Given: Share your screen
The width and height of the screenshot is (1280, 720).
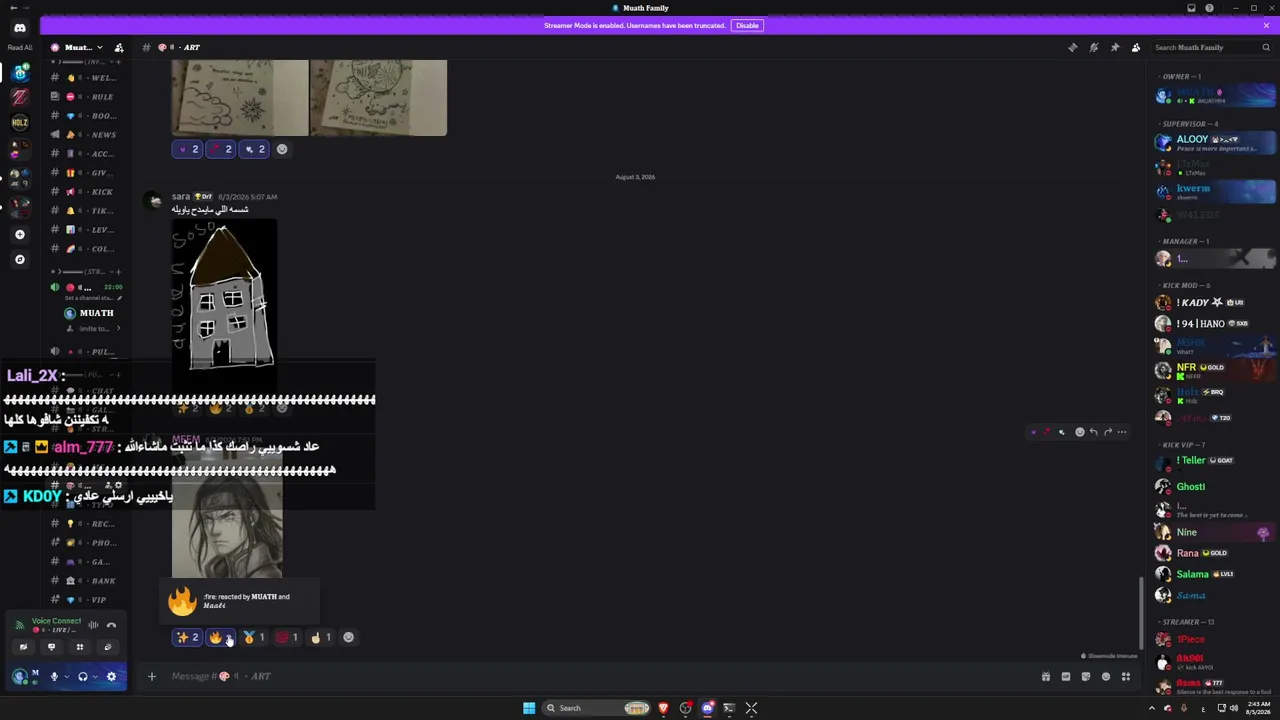Looking at the screenshot, I should [51, 647].
